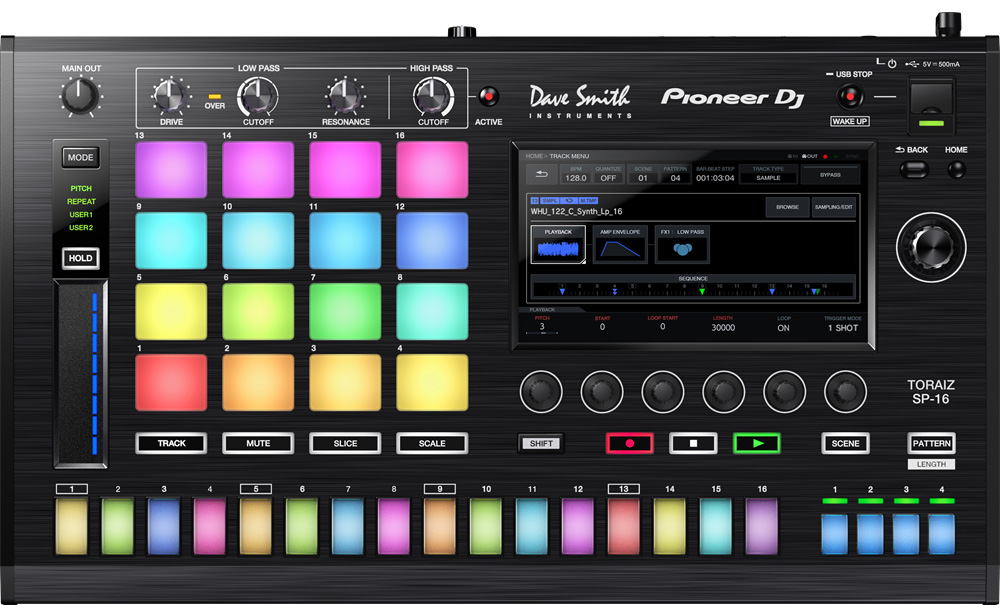1000x605 pixels.
Task: Open the FX1 LOW PASS module
Action: click(682, 244)
